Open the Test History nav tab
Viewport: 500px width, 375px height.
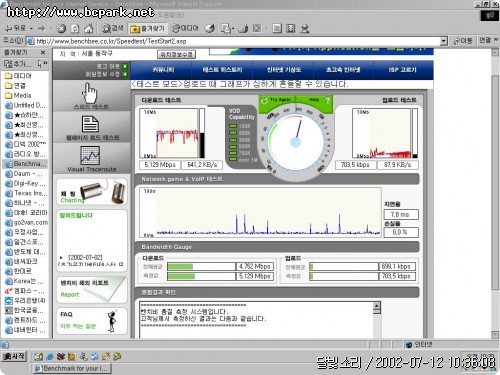222,70
